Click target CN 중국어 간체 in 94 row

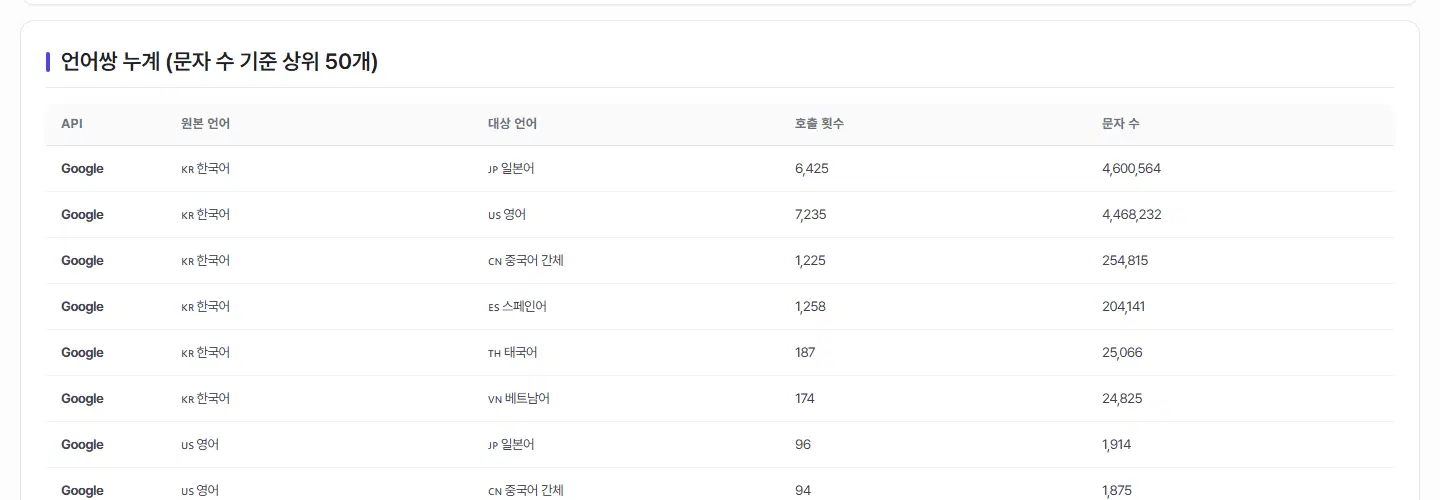click(x=526, y=491)
